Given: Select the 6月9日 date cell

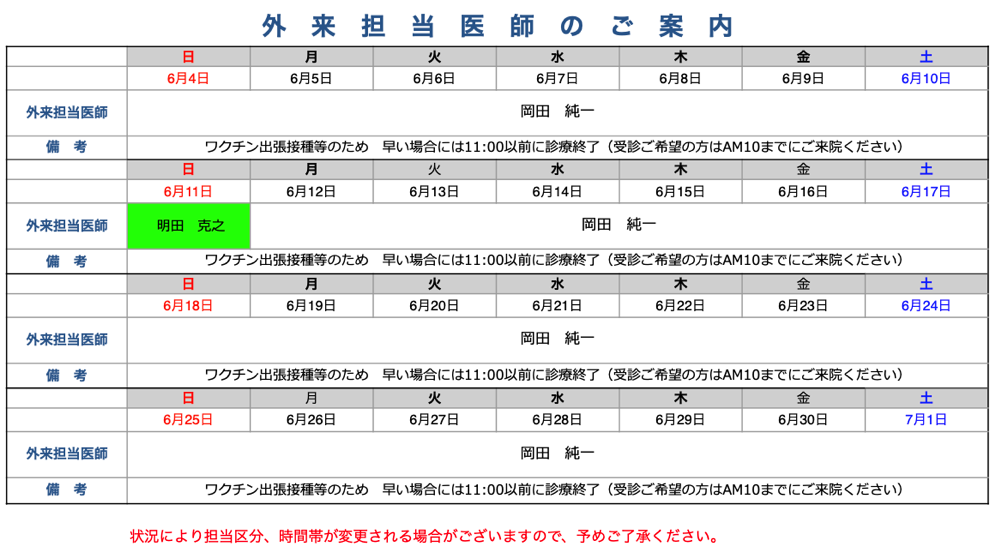Looking at the screenshot, I should [803, 79].
